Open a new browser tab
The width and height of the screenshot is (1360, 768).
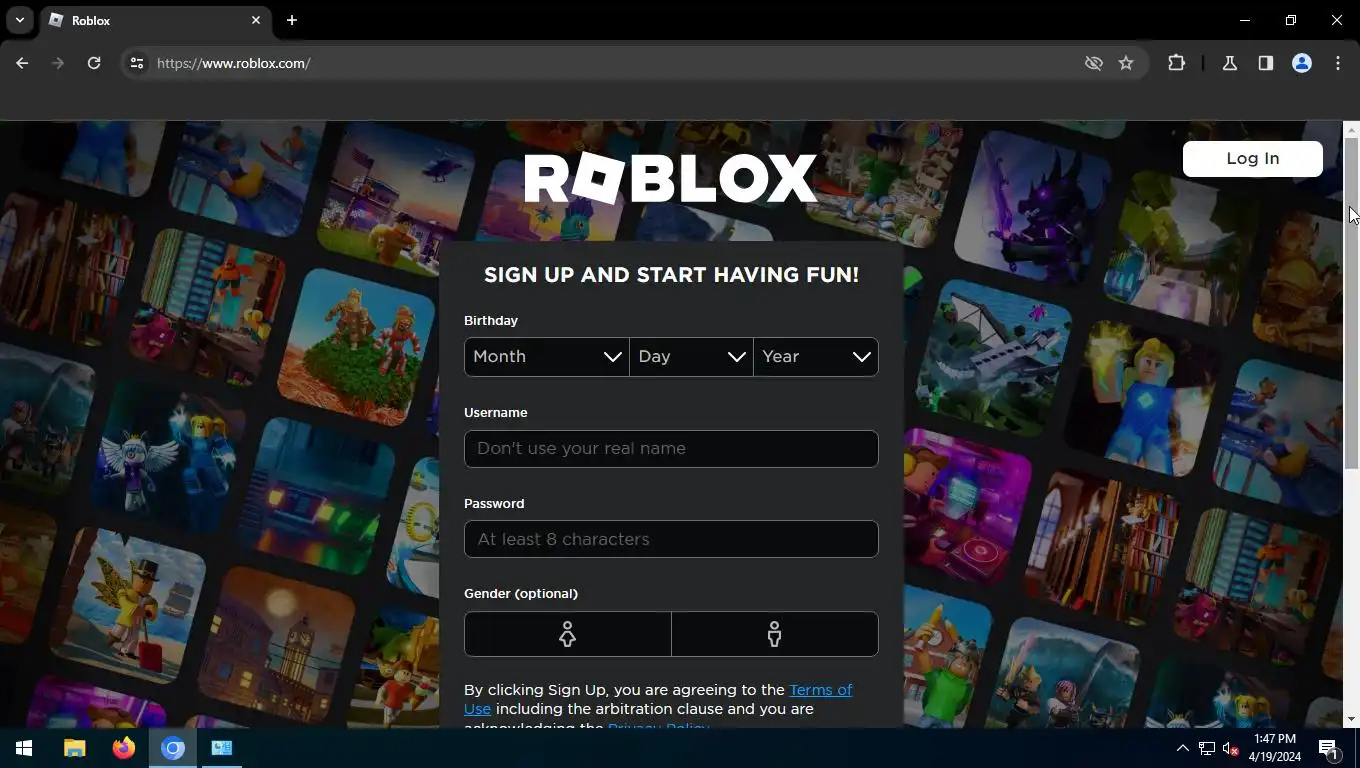point(292,20)
